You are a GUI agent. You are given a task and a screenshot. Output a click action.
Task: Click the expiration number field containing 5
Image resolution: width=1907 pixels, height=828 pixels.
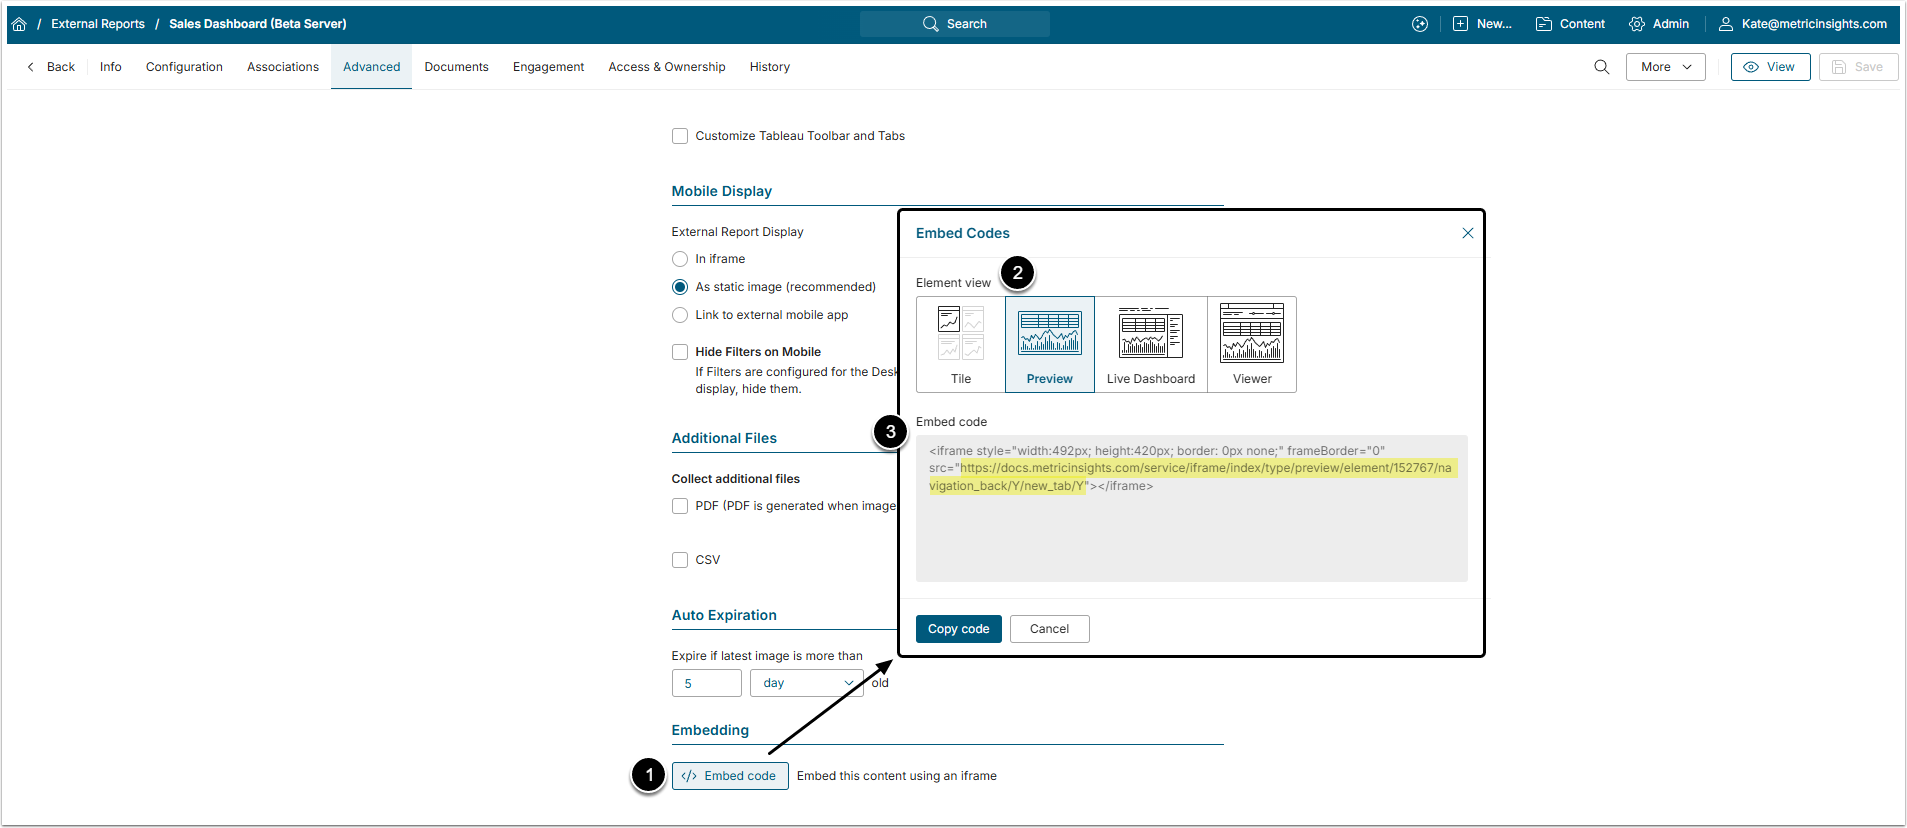(707, 683)
